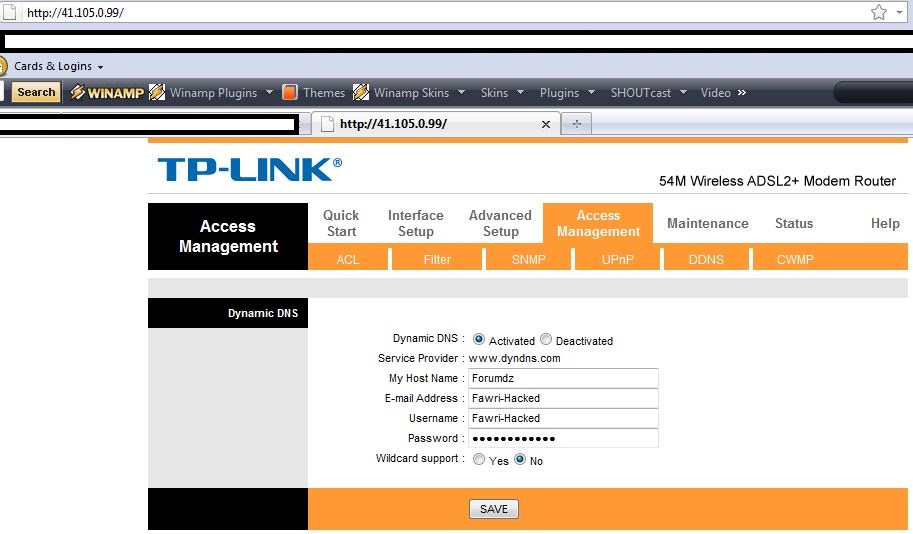Select Wildcard support No option

point(520,459)
